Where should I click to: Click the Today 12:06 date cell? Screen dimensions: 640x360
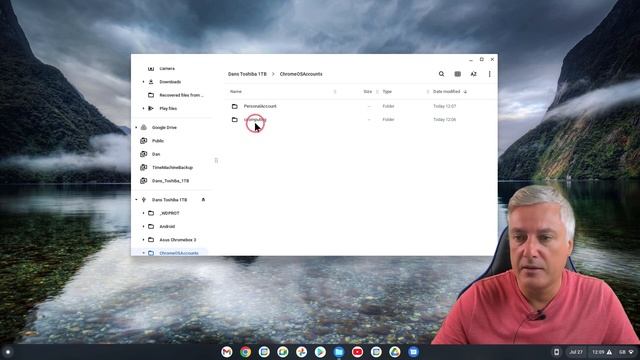tap(444, 120)
